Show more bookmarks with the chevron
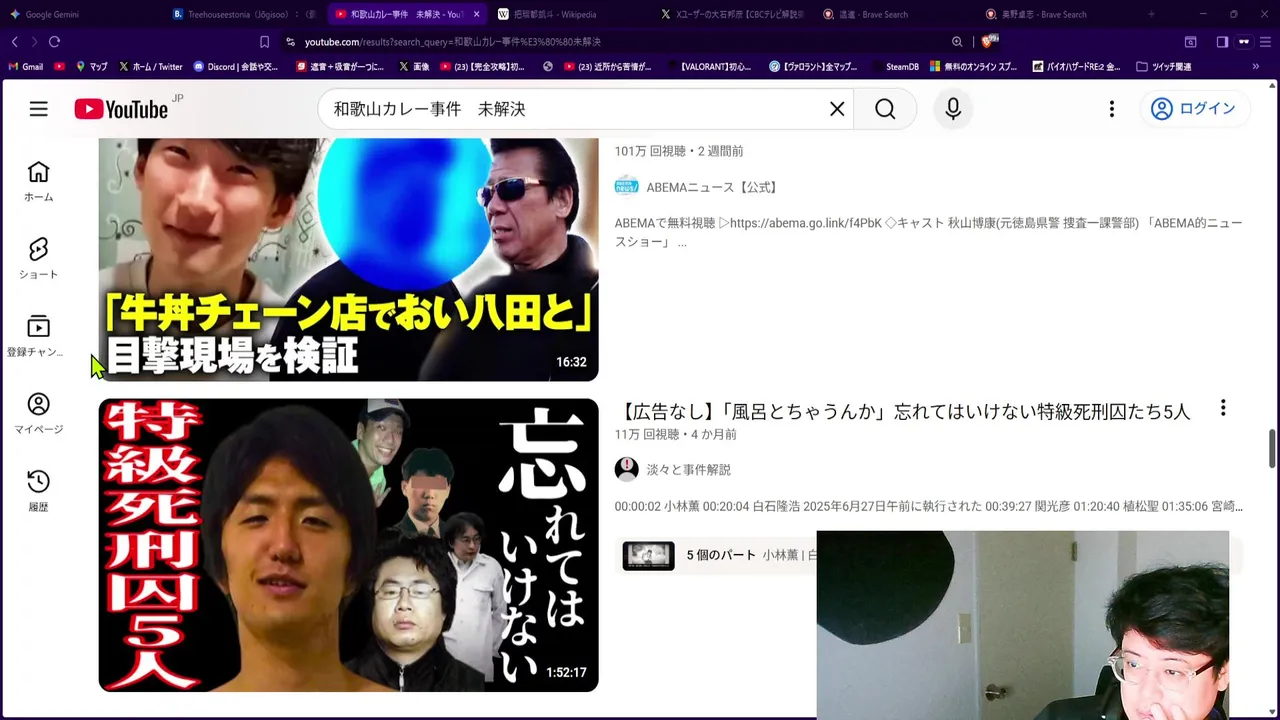Image resolution: width=1280 pixels, height=720 pixels. (x=1256, y=67)
